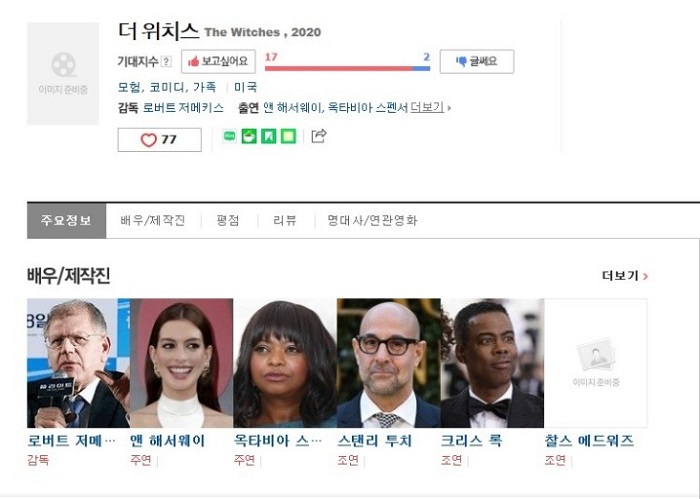Click the 기대지수 question mark help icon

(x=166, y=62)
